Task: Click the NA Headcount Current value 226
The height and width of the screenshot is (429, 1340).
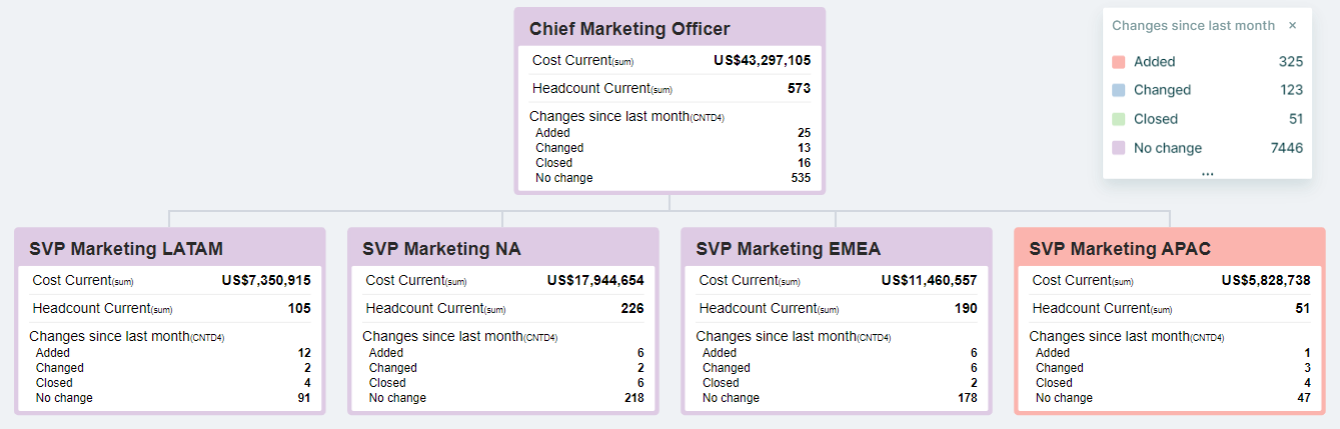Action: 632,308
